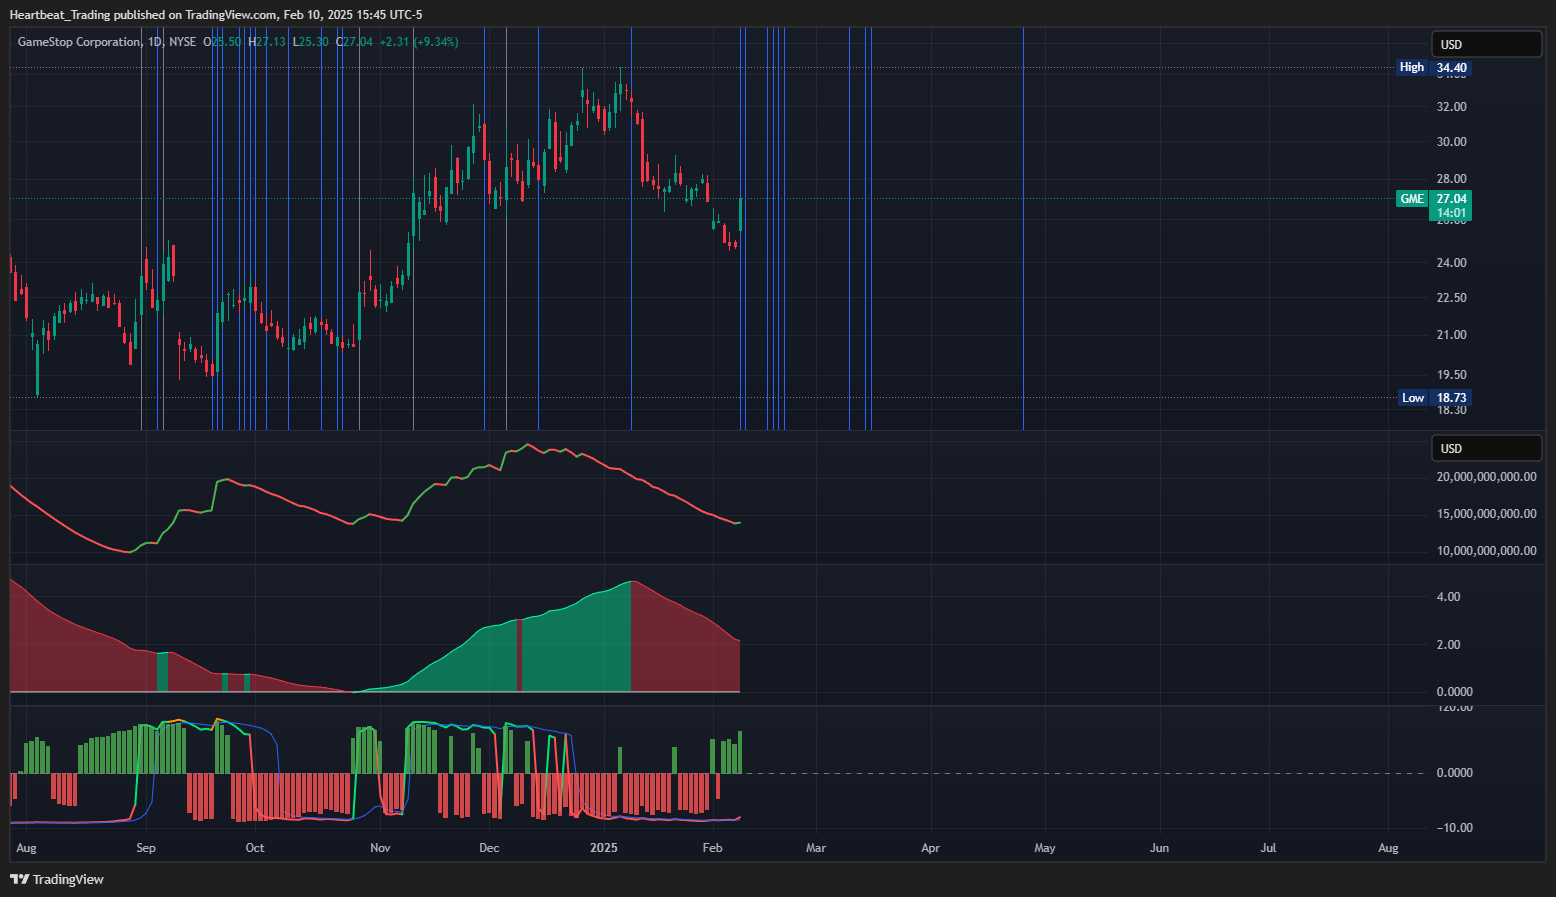
Task: Click 19.50 on the price axis
Action: point(1452,375)
